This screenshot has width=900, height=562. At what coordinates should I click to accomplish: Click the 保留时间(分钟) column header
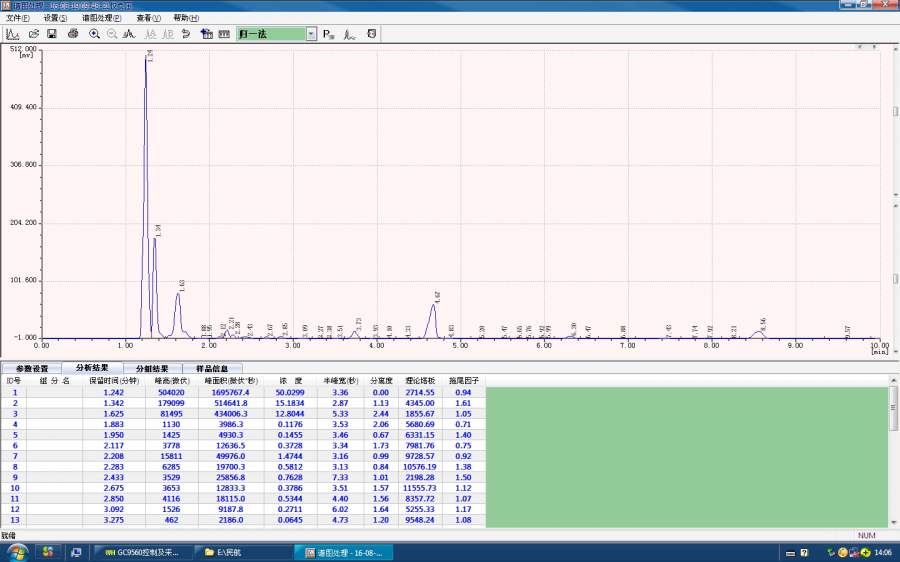pyautogui.click(x=114, y=381)
